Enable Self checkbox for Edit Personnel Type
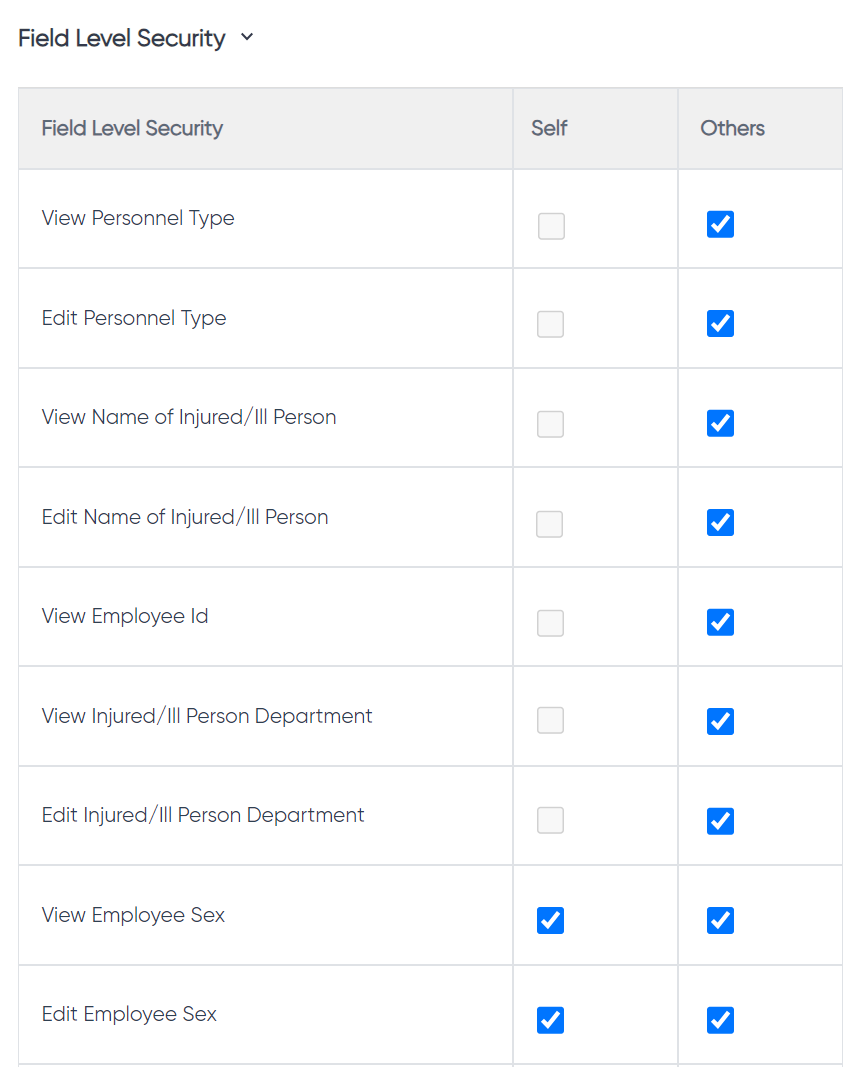The width and height of the screenshot is (843, 1067). 550,324
